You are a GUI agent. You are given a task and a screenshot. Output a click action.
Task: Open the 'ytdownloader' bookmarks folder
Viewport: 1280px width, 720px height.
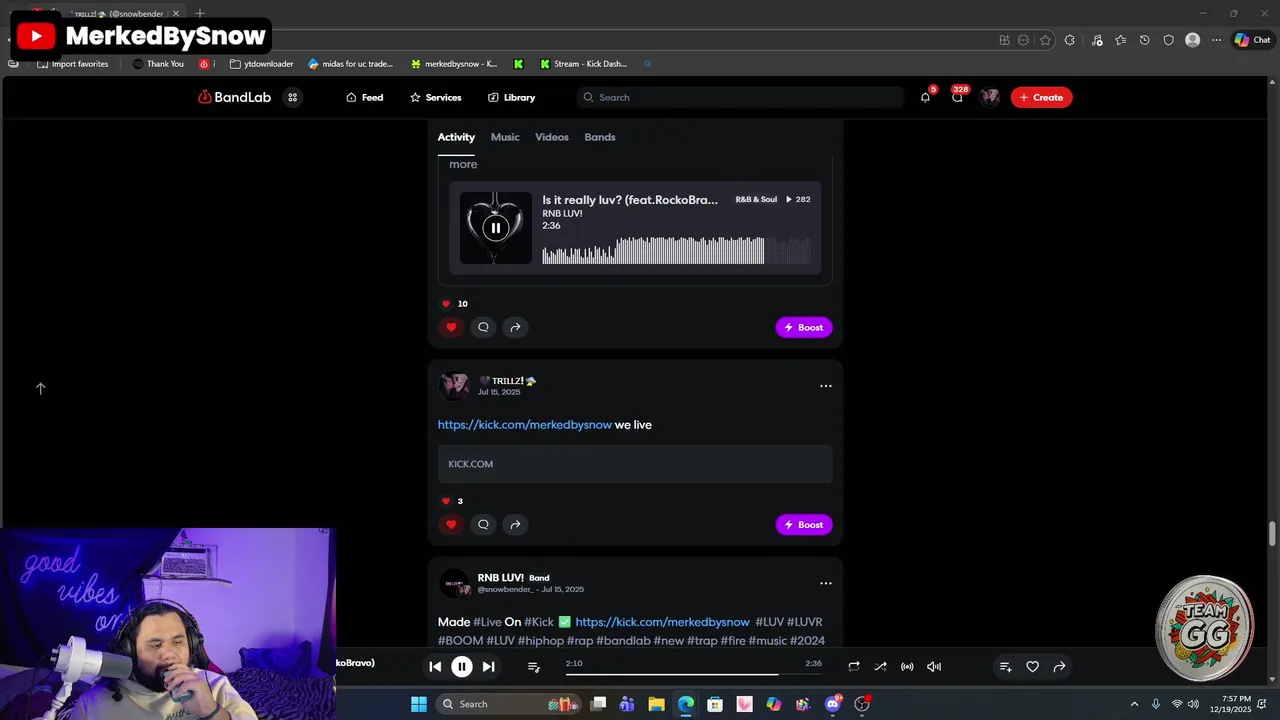[262, 64]
